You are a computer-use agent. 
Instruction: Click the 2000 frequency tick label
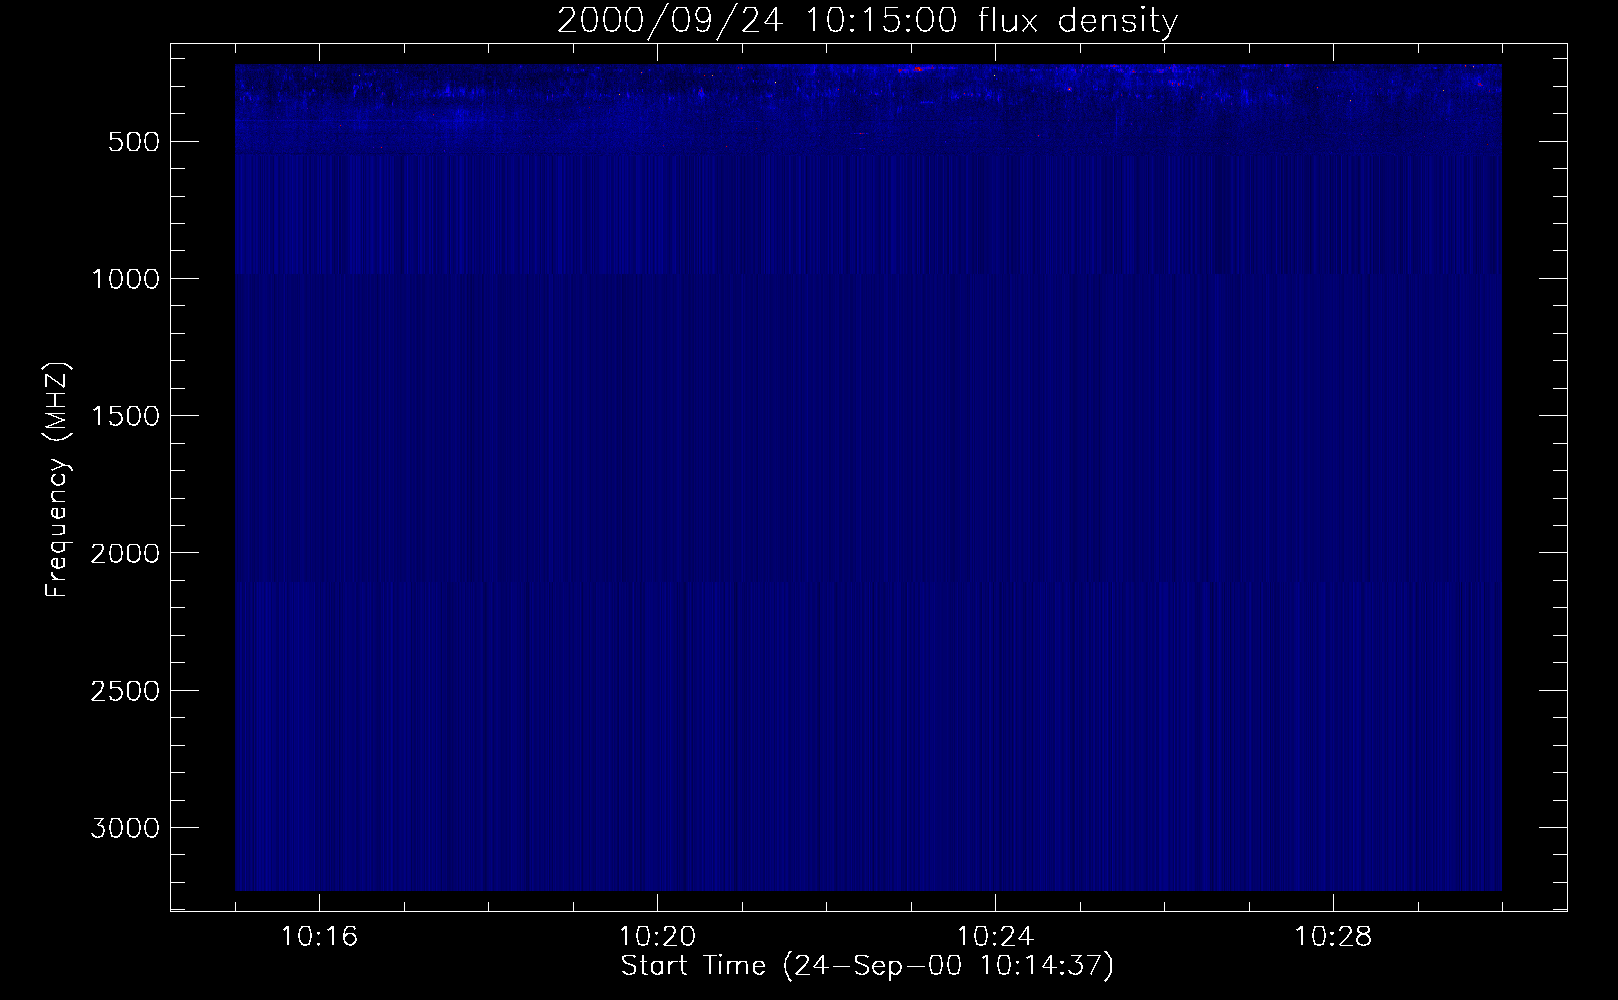point(125,553)
